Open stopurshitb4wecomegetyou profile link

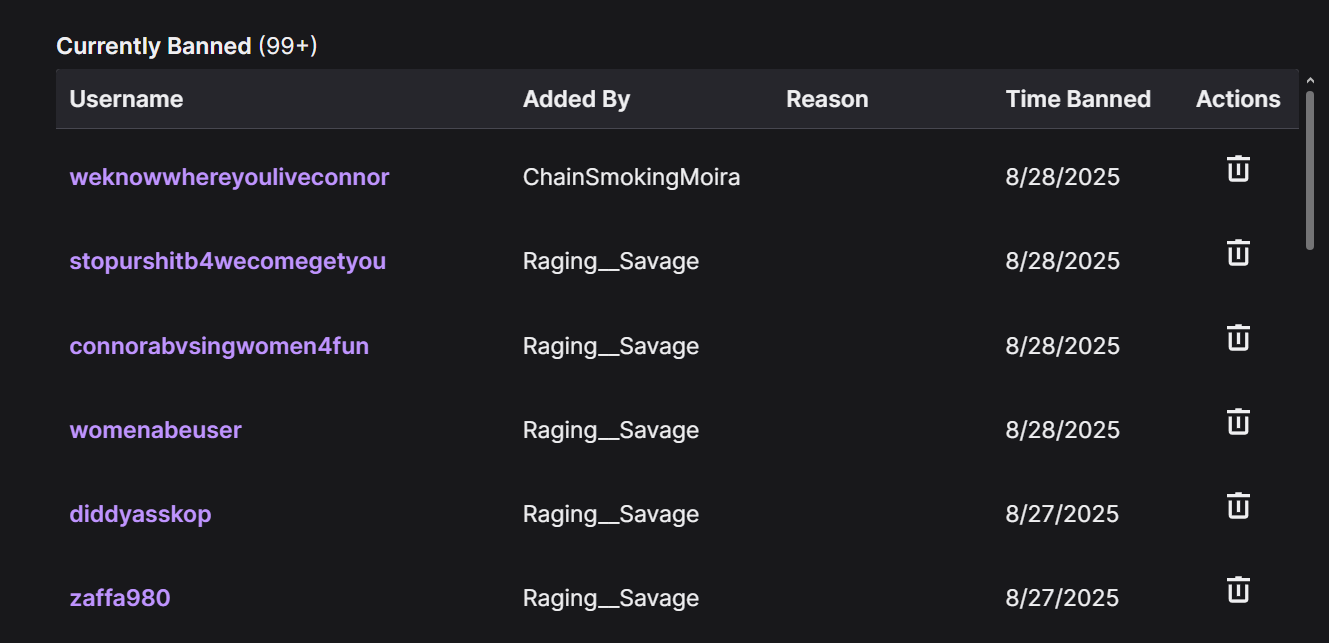point(227,261)
